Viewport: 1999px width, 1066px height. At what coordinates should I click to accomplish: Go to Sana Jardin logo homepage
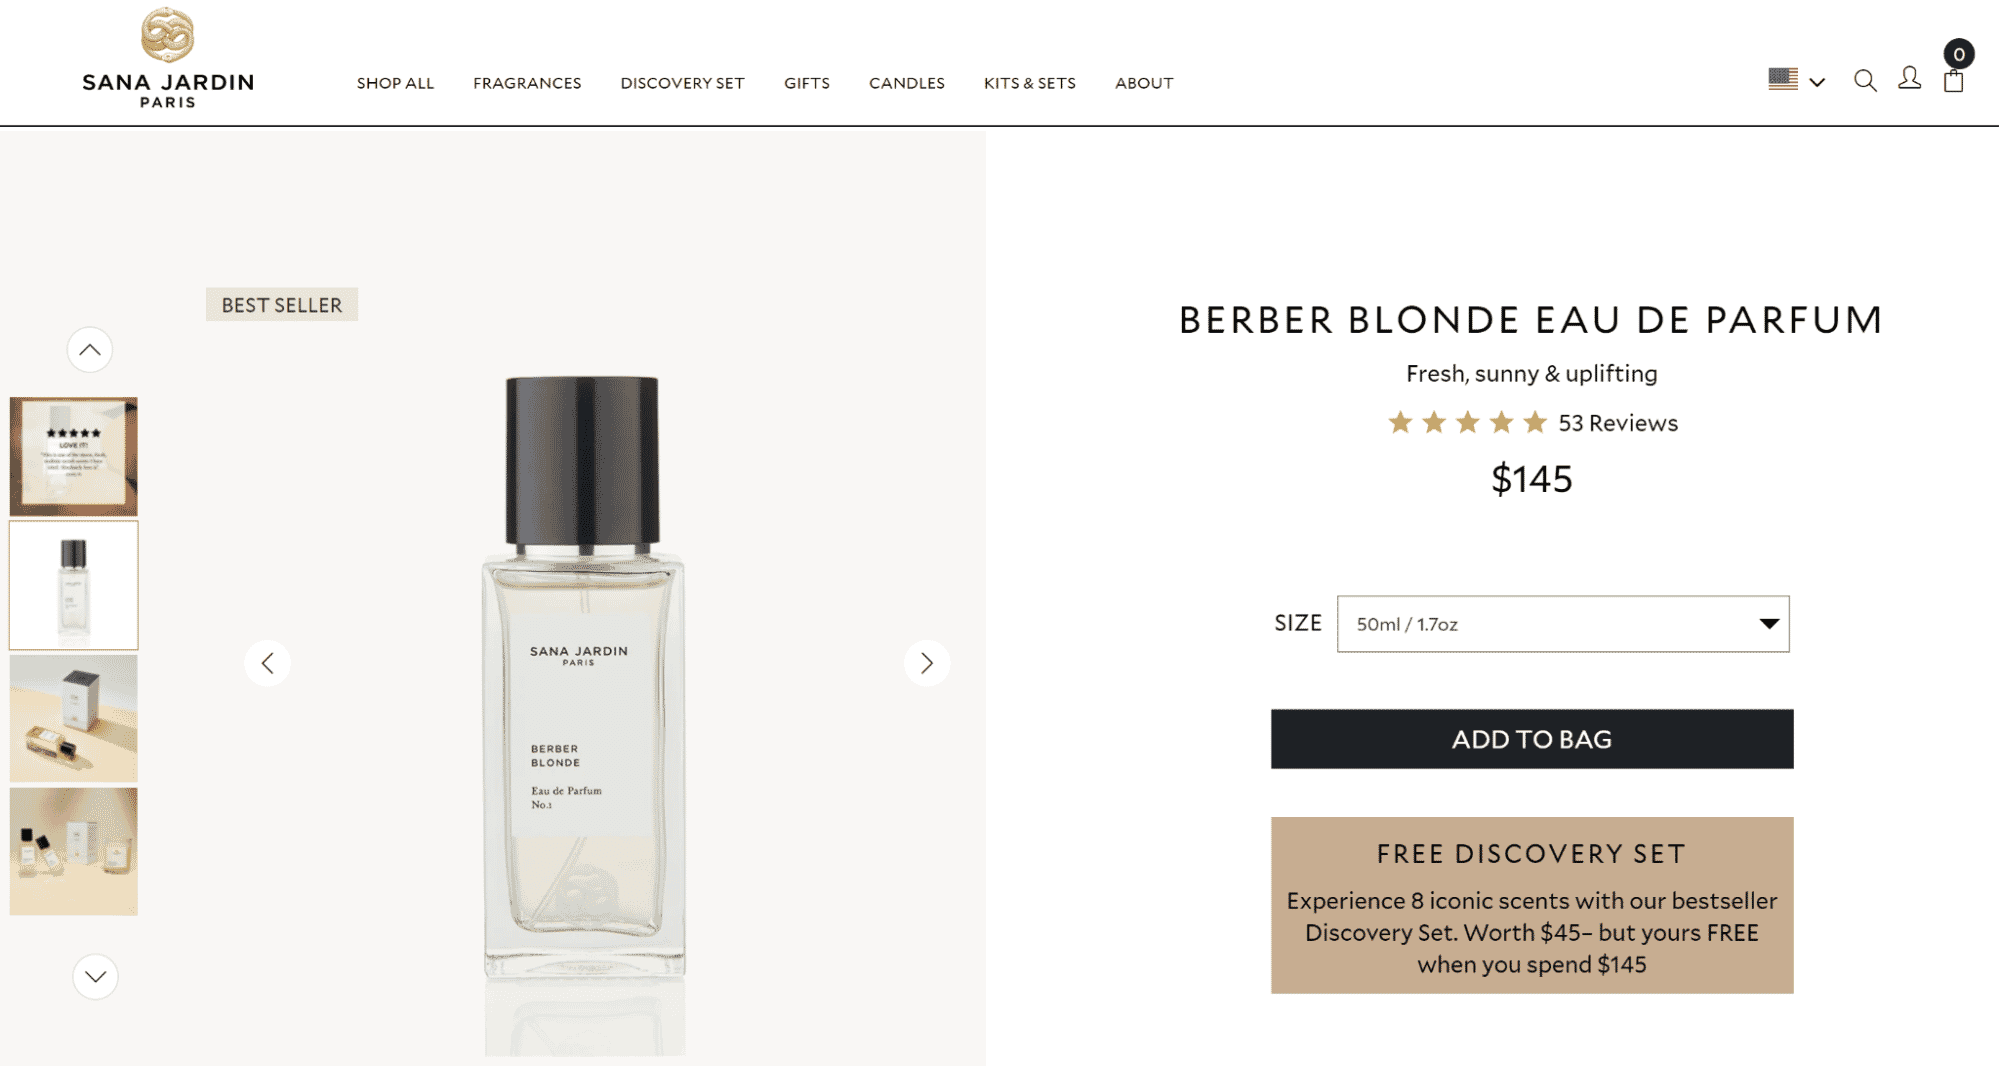pos(168,58)
